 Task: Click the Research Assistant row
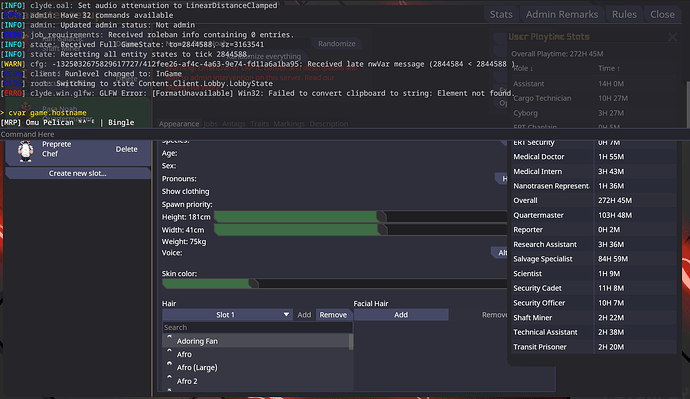tap(594, 244)
